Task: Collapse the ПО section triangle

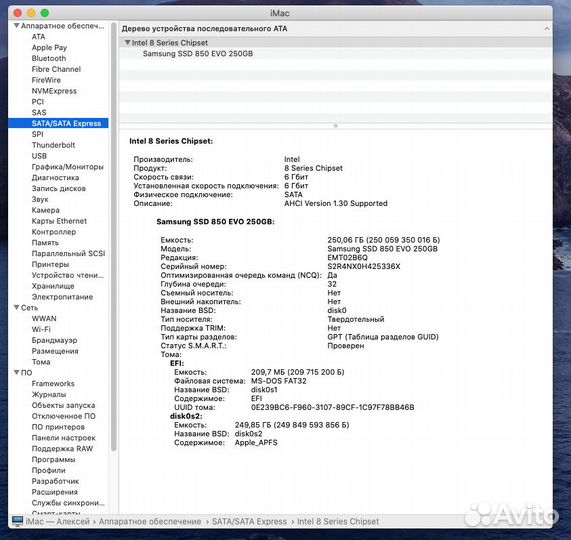Action: [16, 373]
